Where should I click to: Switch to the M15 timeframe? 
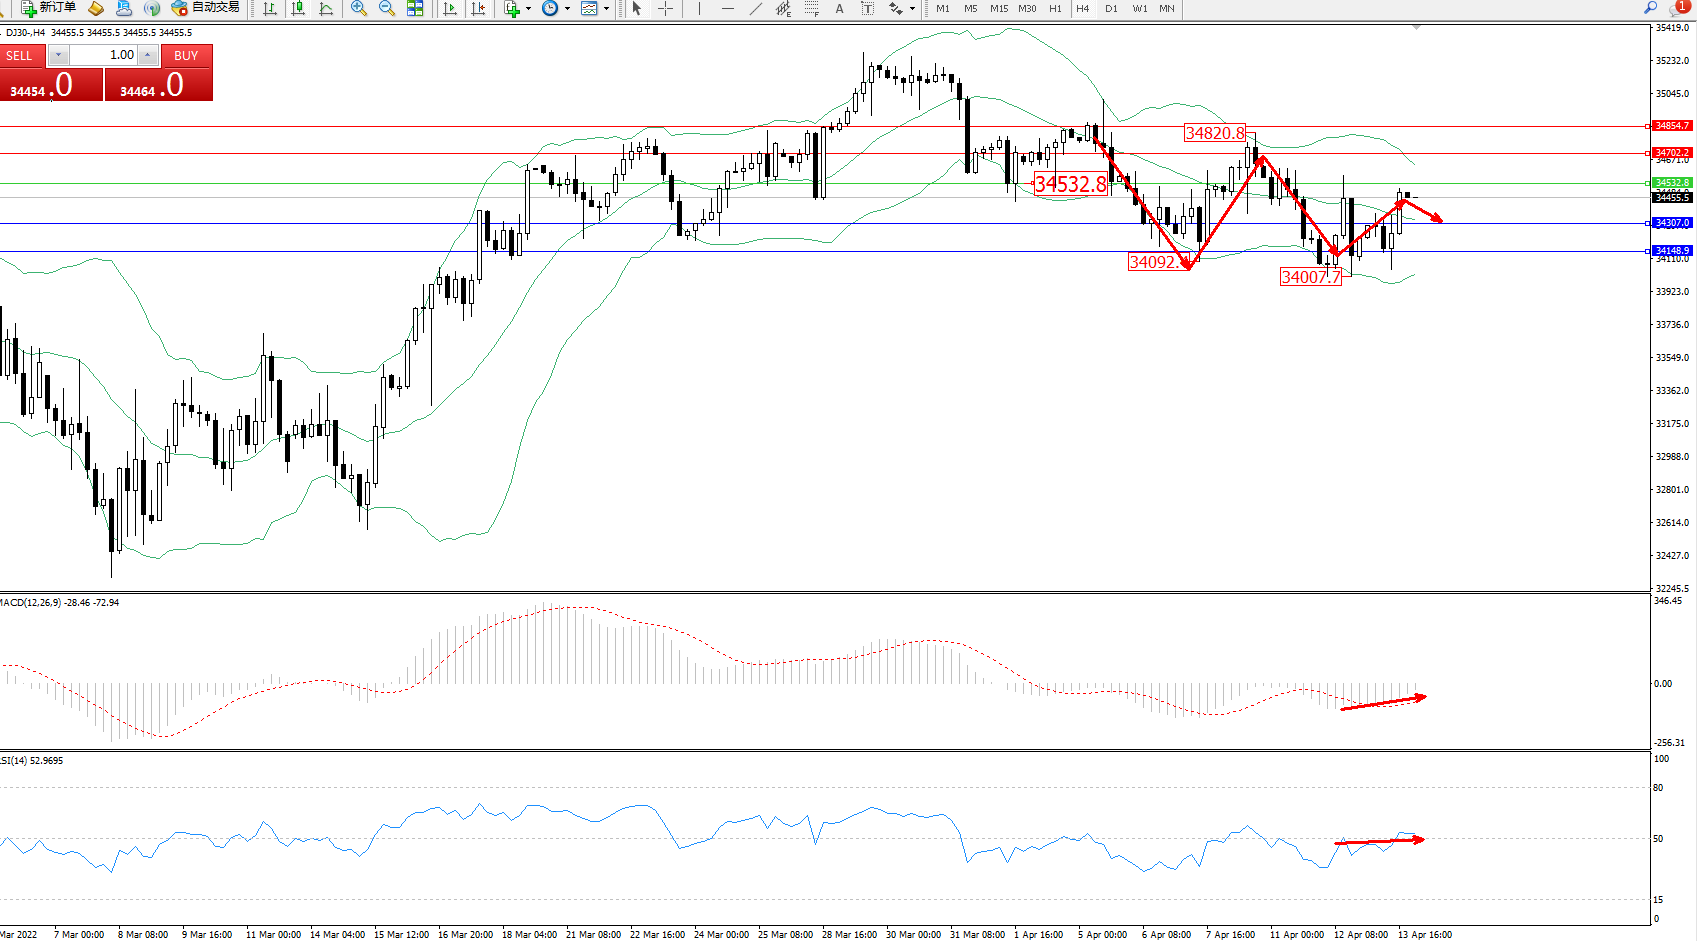(x=999, y=9)
